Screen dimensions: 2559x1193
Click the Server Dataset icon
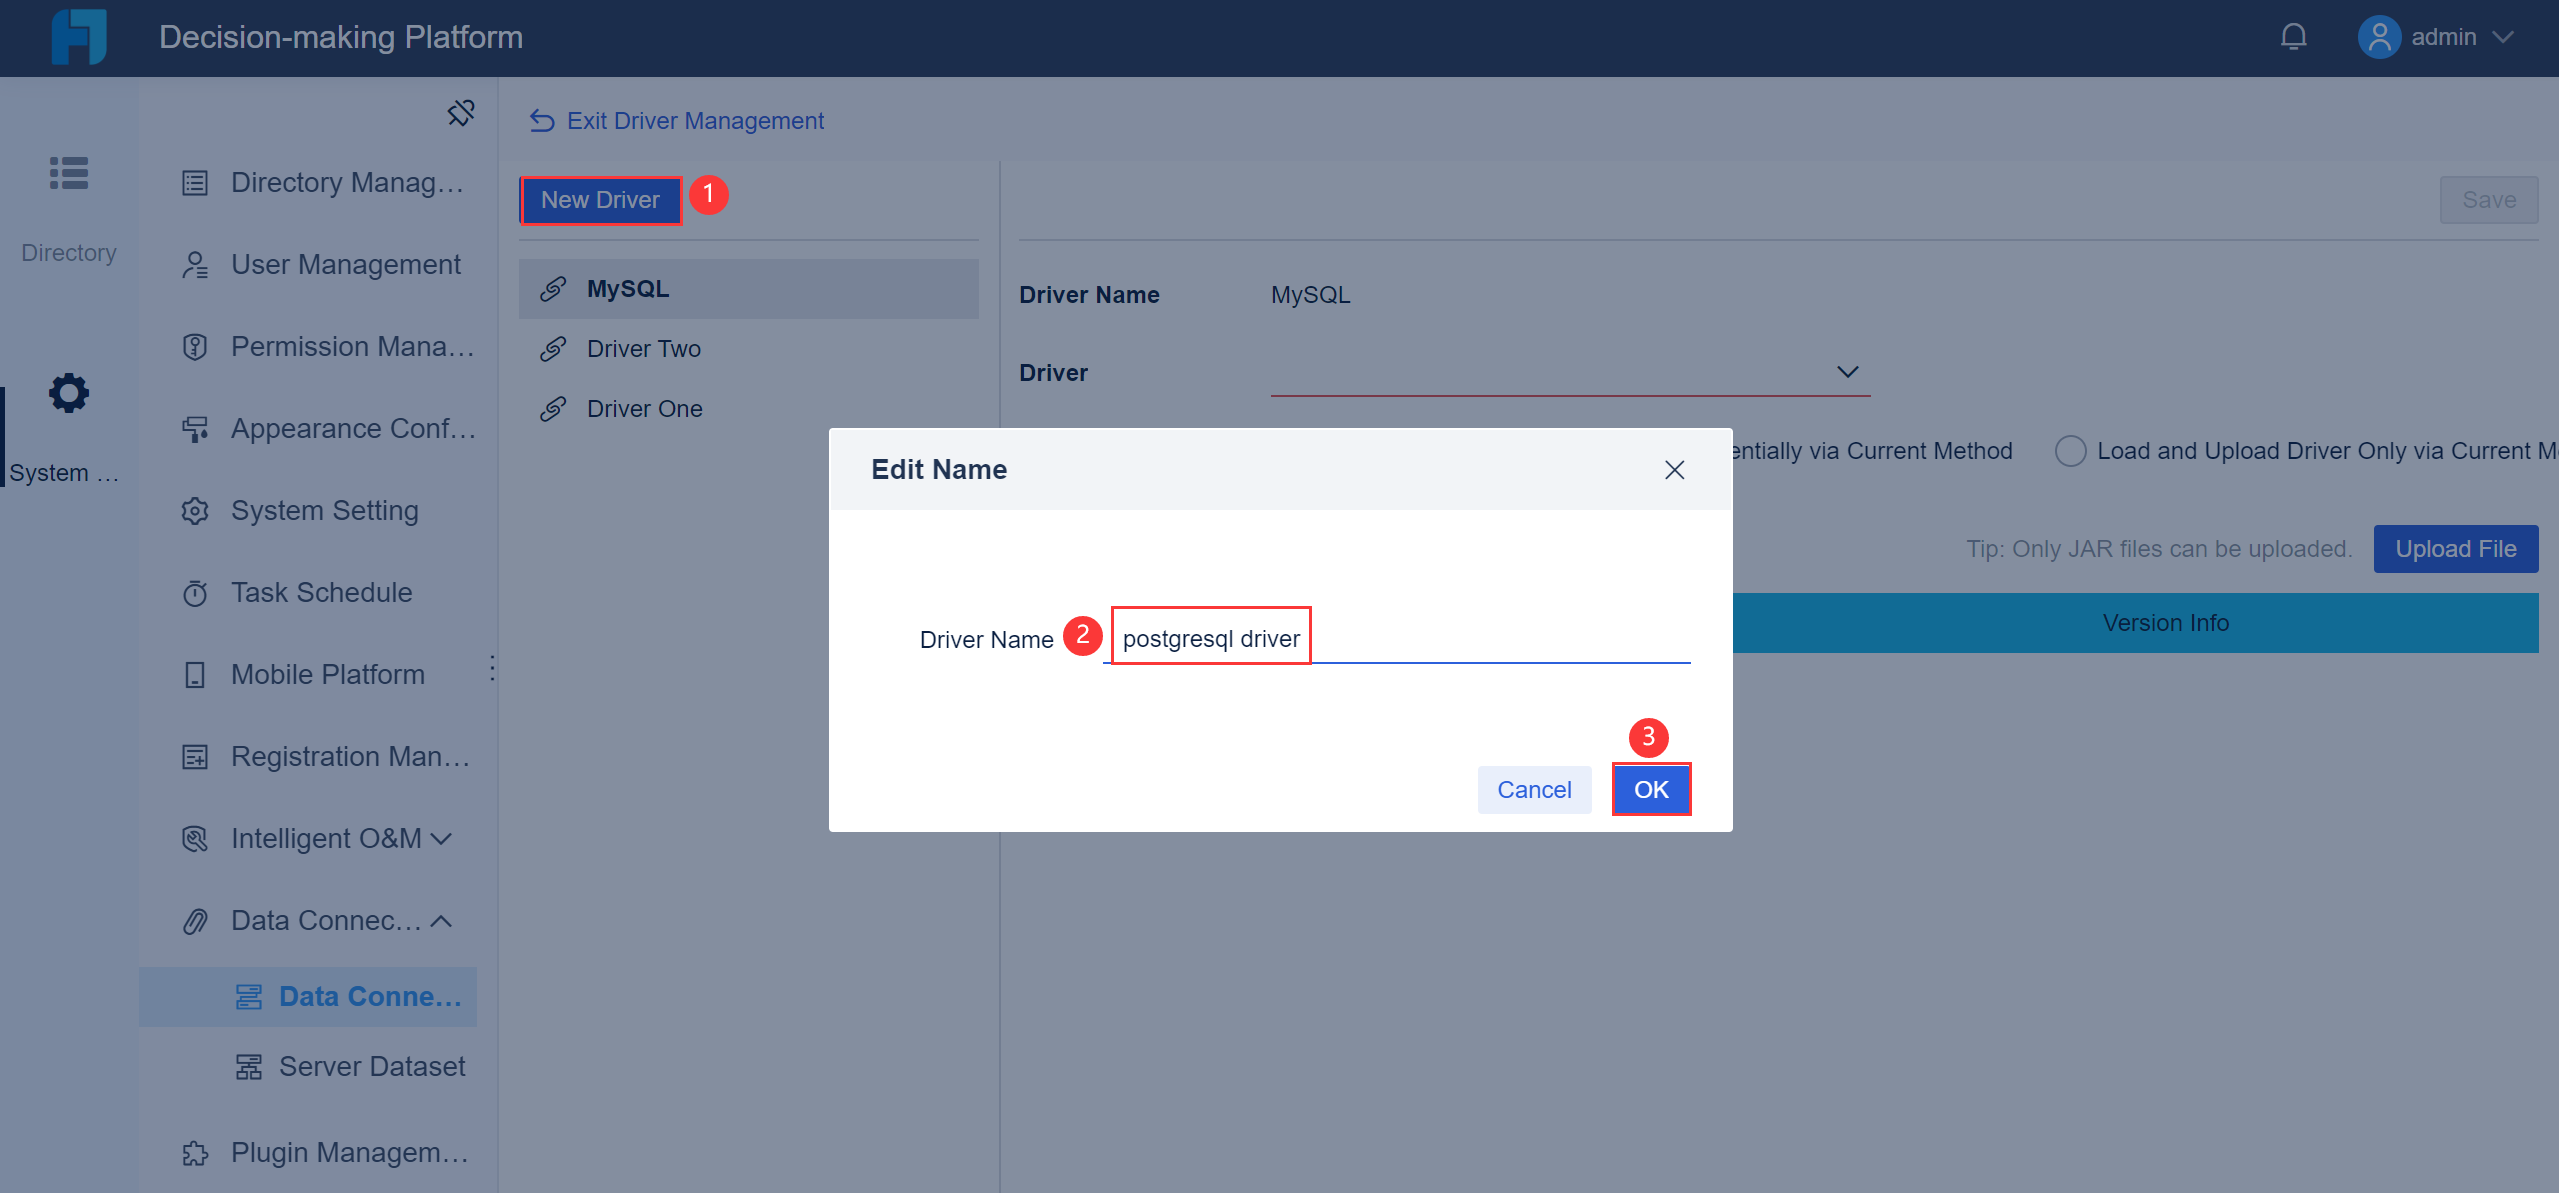click(x=249, y=1066)
